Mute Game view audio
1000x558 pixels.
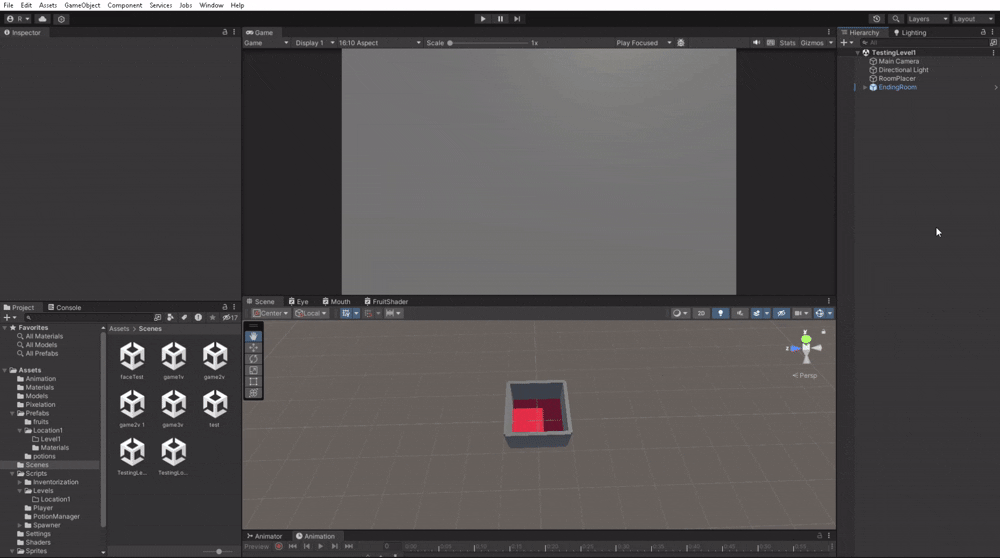point(756,43)
